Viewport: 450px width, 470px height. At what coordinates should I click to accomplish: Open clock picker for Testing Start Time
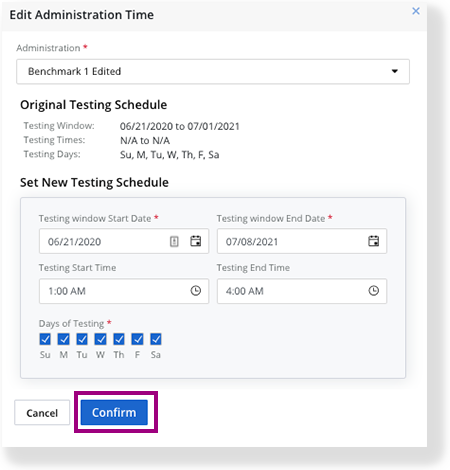pyautogui.click(x=196, y=291)
